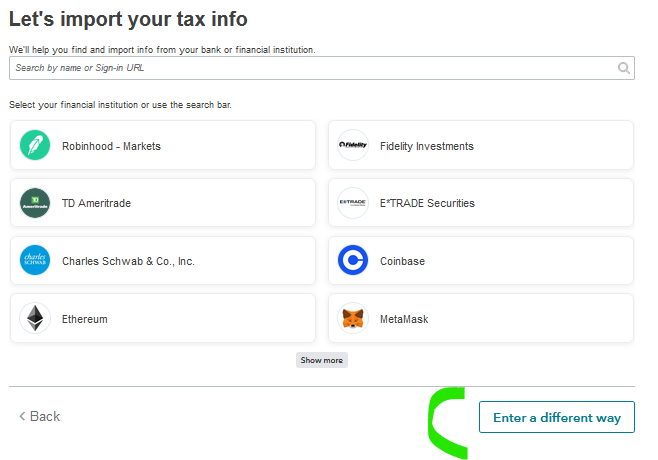658x460 pixels.
Task: Click the Coinbase logo icon
Action: point(353,260)
